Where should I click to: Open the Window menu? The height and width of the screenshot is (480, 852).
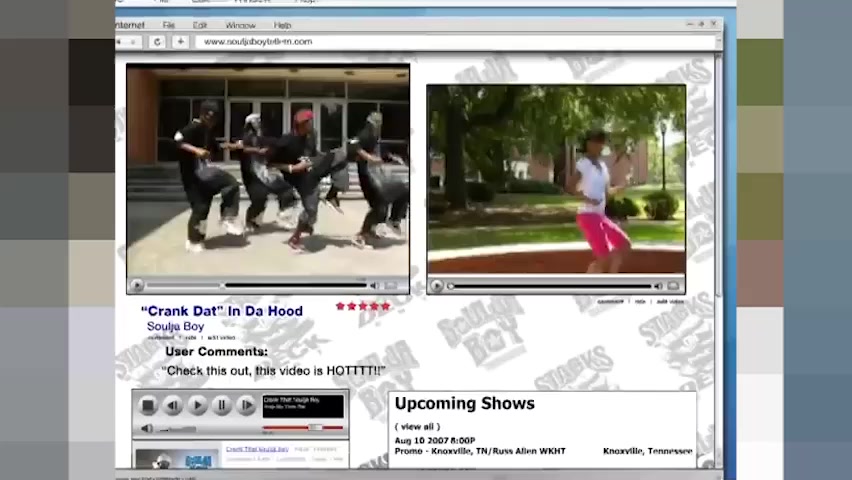[x=240, y=25]
